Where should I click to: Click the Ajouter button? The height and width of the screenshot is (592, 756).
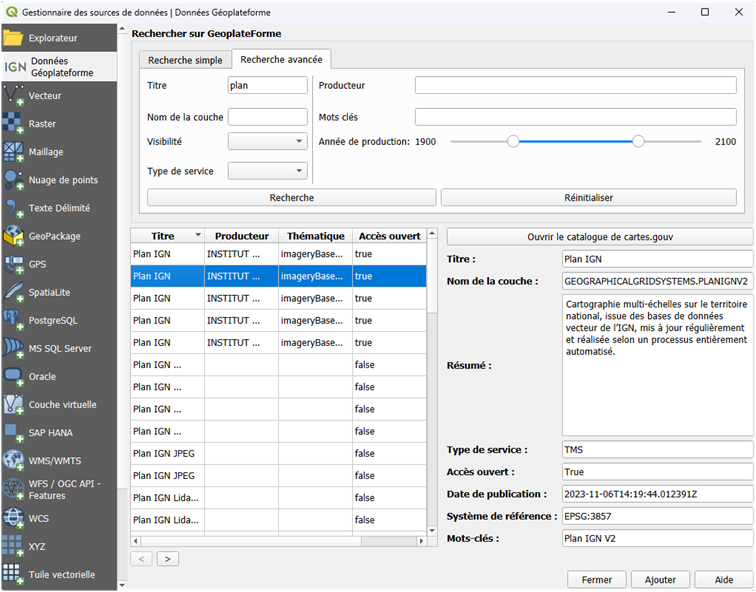pos(660,579)
